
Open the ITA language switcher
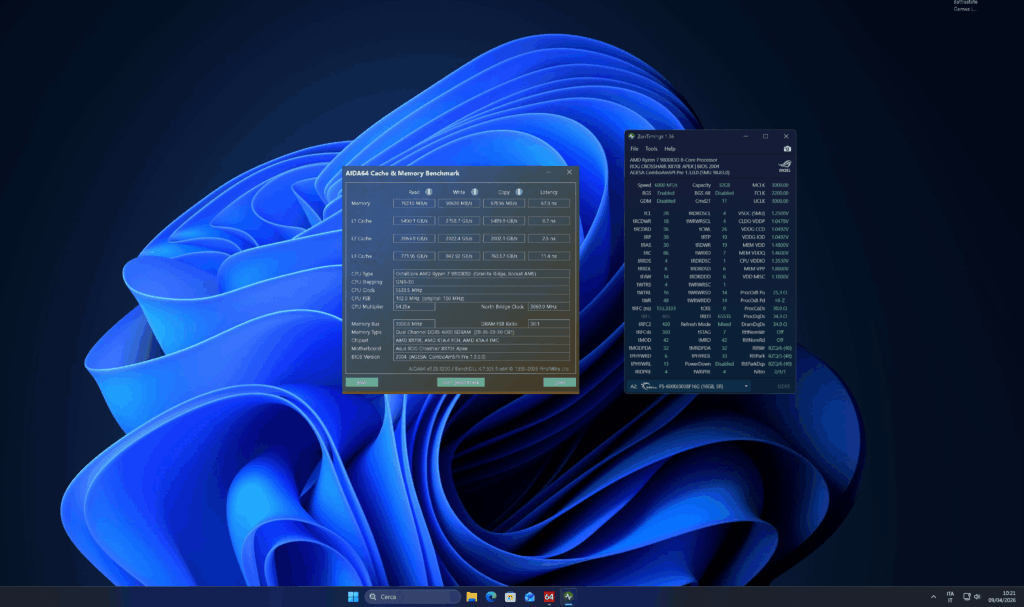point(950,597)
